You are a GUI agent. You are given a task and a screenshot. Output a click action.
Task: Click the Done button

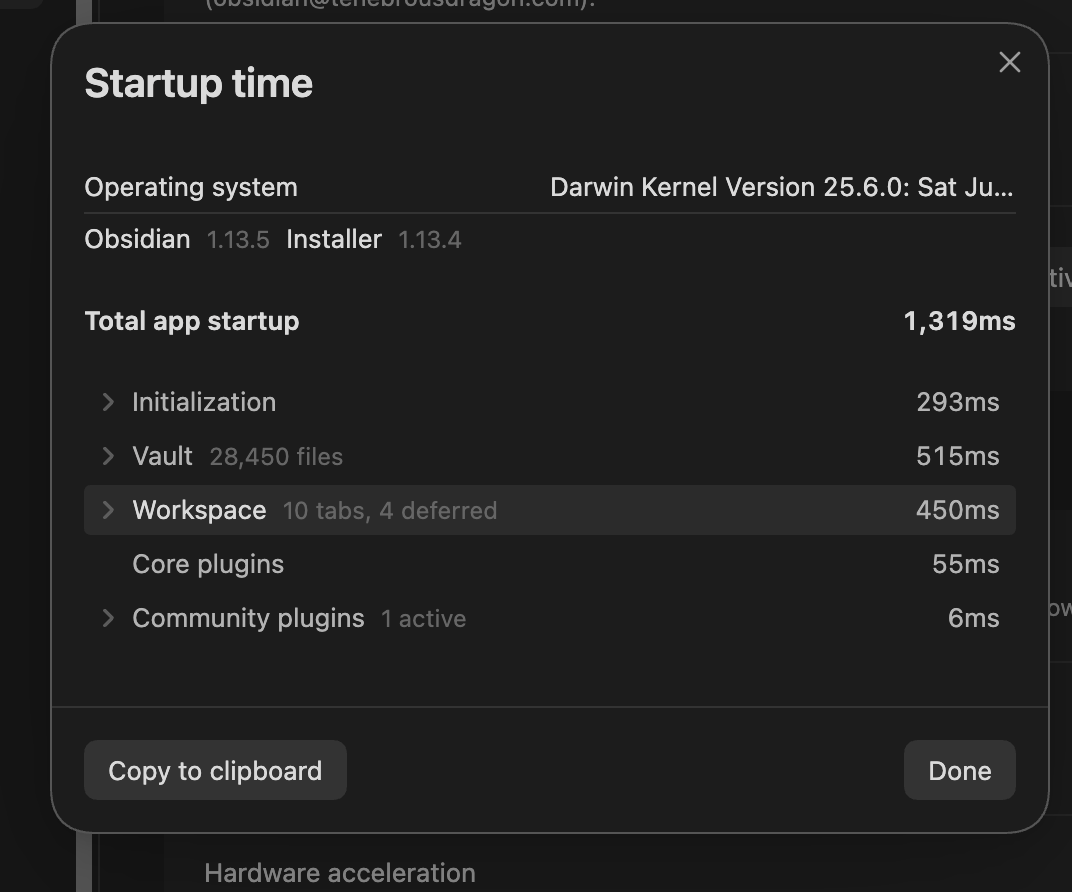click(x=959, y=770)
